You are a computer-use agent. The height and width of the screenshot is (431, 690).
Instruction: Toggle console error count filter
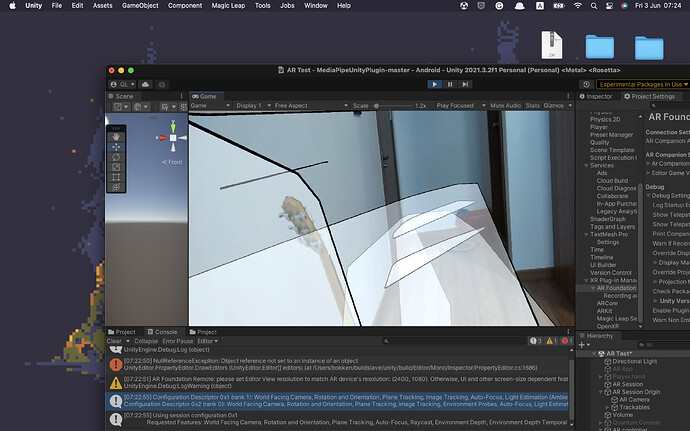567,341
